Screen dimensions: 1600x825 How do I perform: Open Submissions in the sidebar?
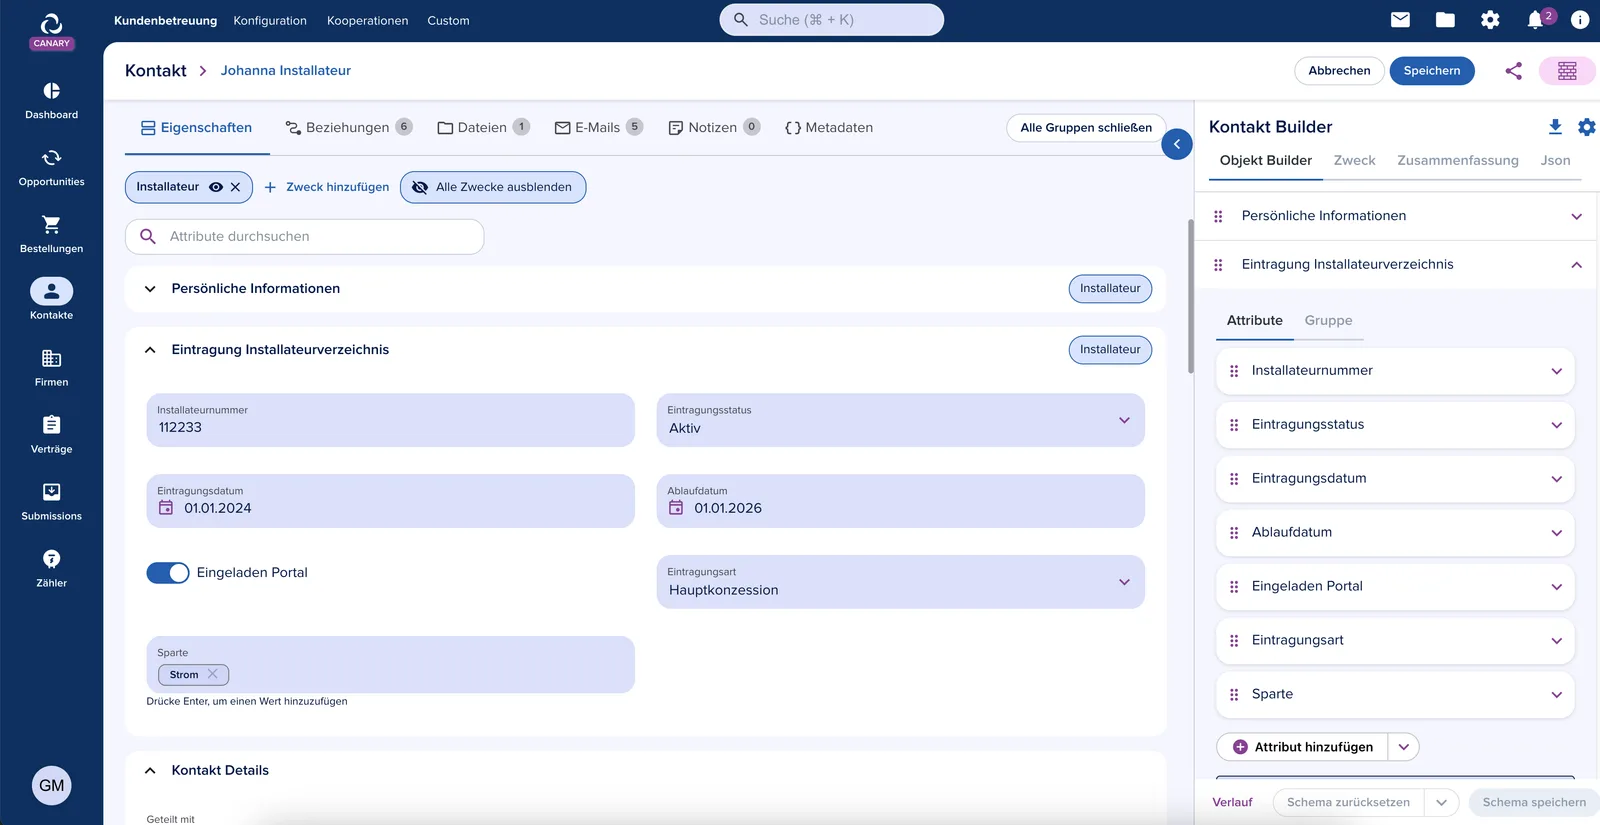(x=51, y=502)
